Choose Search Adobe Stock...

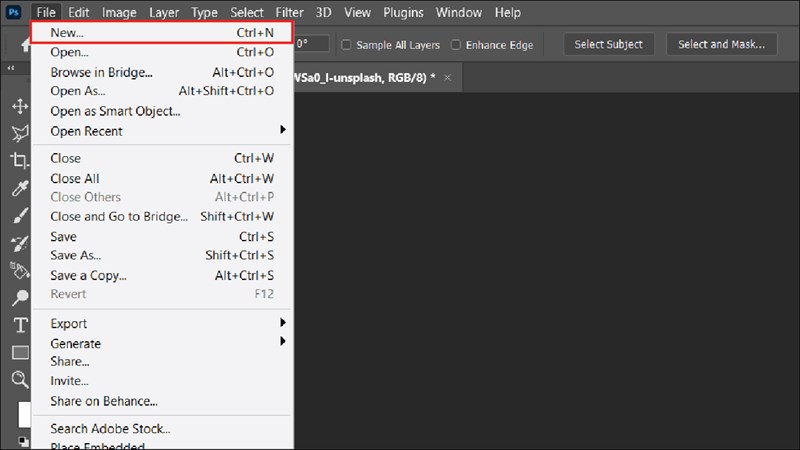click(162, 429)
